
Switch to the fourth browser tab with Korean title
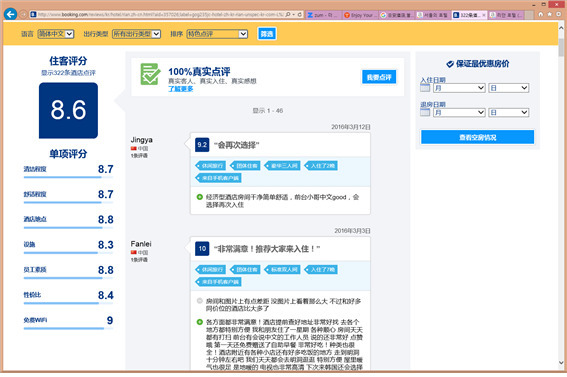433,15
